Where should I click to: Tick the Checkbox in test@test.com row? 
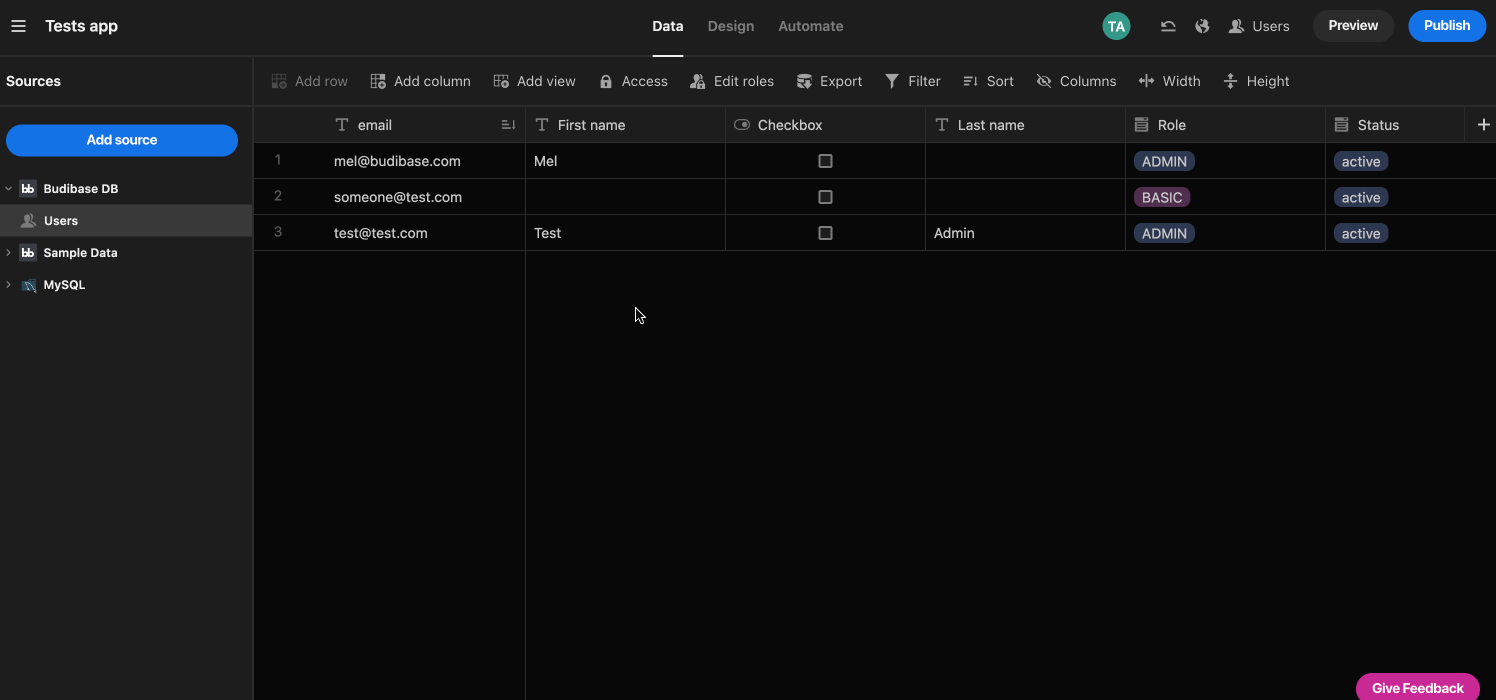825,232
